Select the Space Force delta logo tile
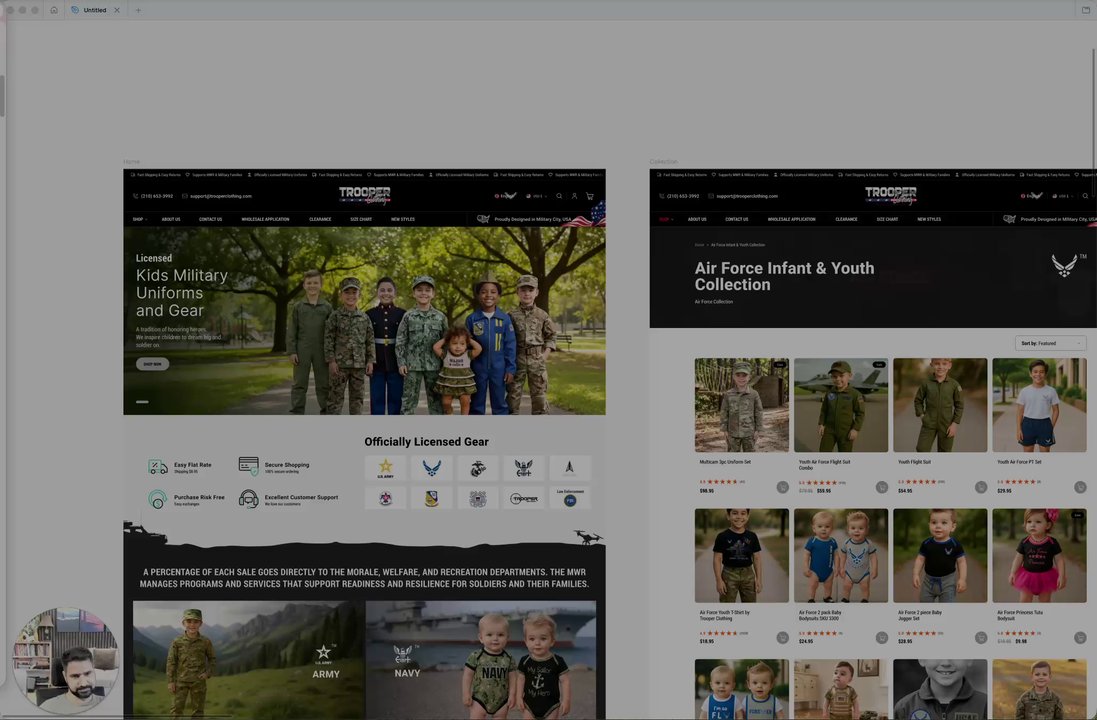 click(569, 468)
